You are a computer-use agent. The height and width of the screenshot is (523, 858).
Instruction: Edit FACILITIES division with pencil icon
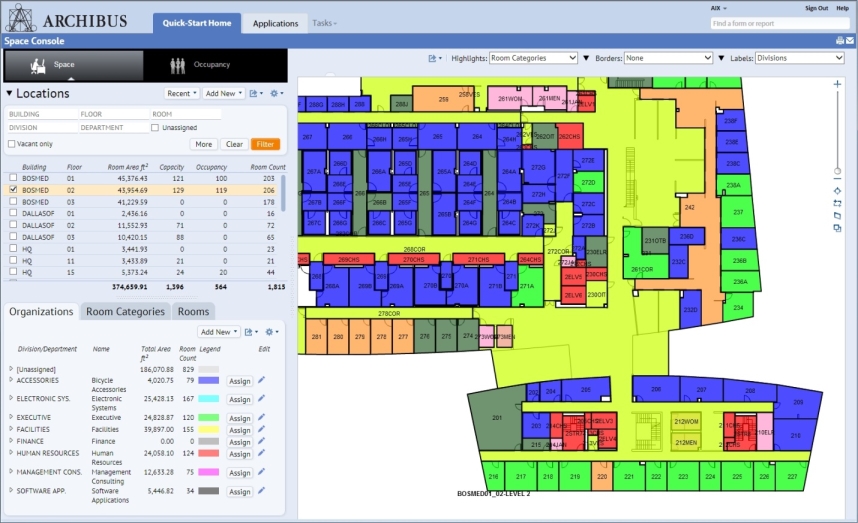click(x=262, y=429)
